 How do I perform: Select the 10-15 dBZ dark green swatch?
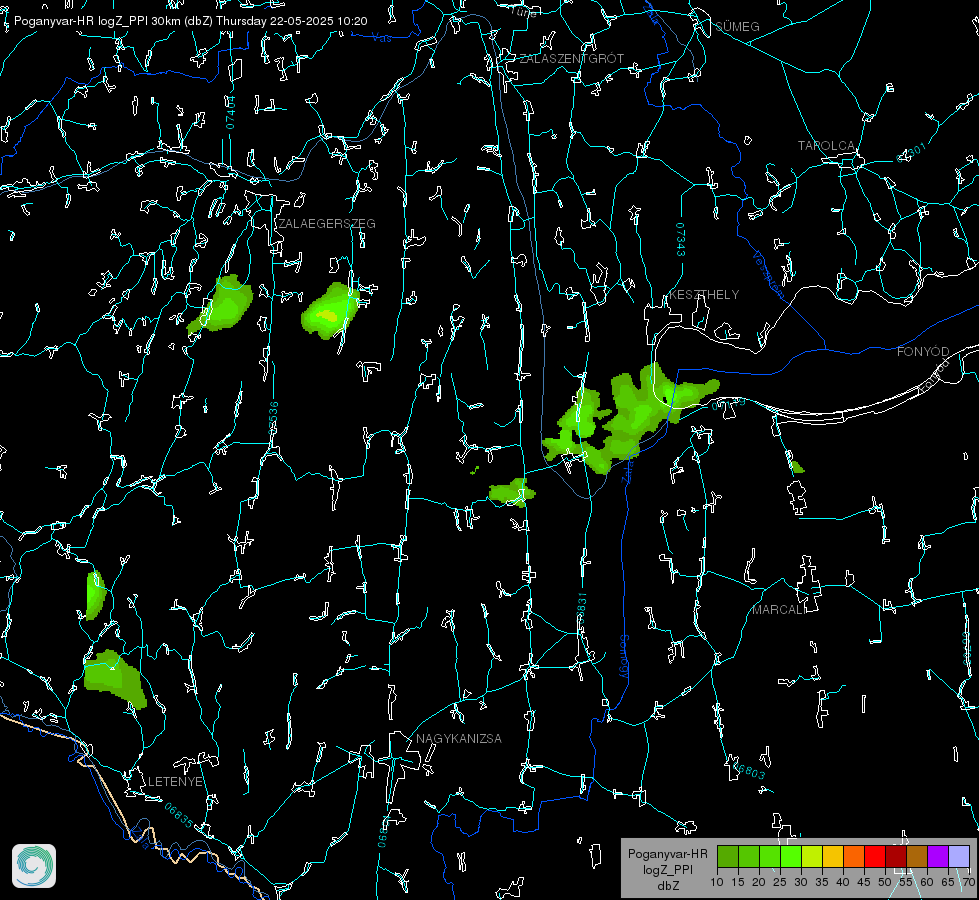point(728,856)
